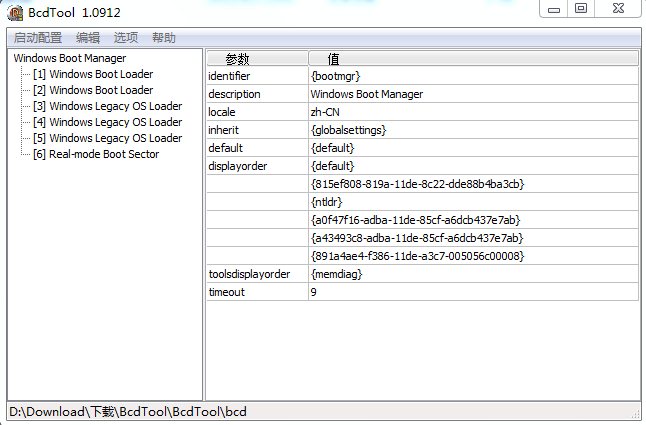Viewport: 646px width, 425px height.
Task: Select [2] Windows Boot Loader entry
Action: 93,90
